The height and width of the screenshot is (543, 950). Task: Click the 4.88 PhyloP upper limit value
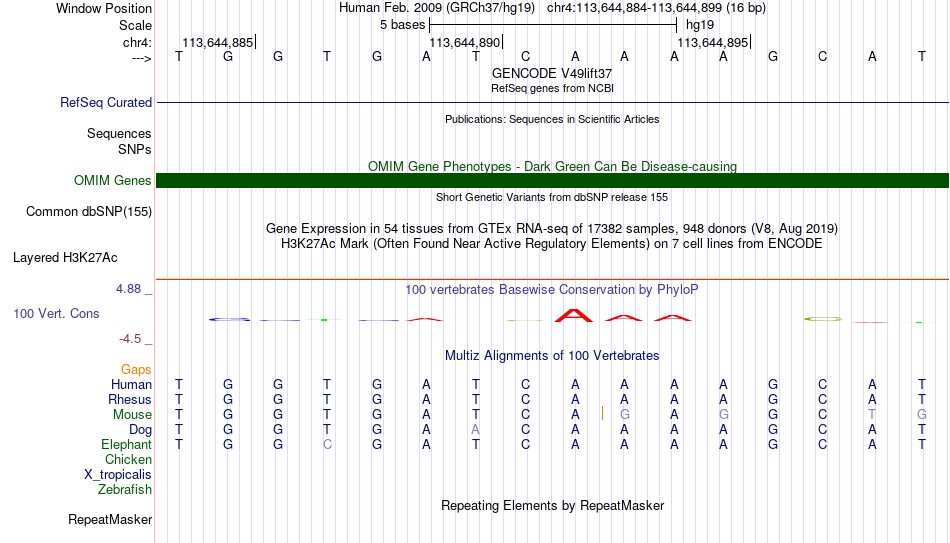pos(128,289)
